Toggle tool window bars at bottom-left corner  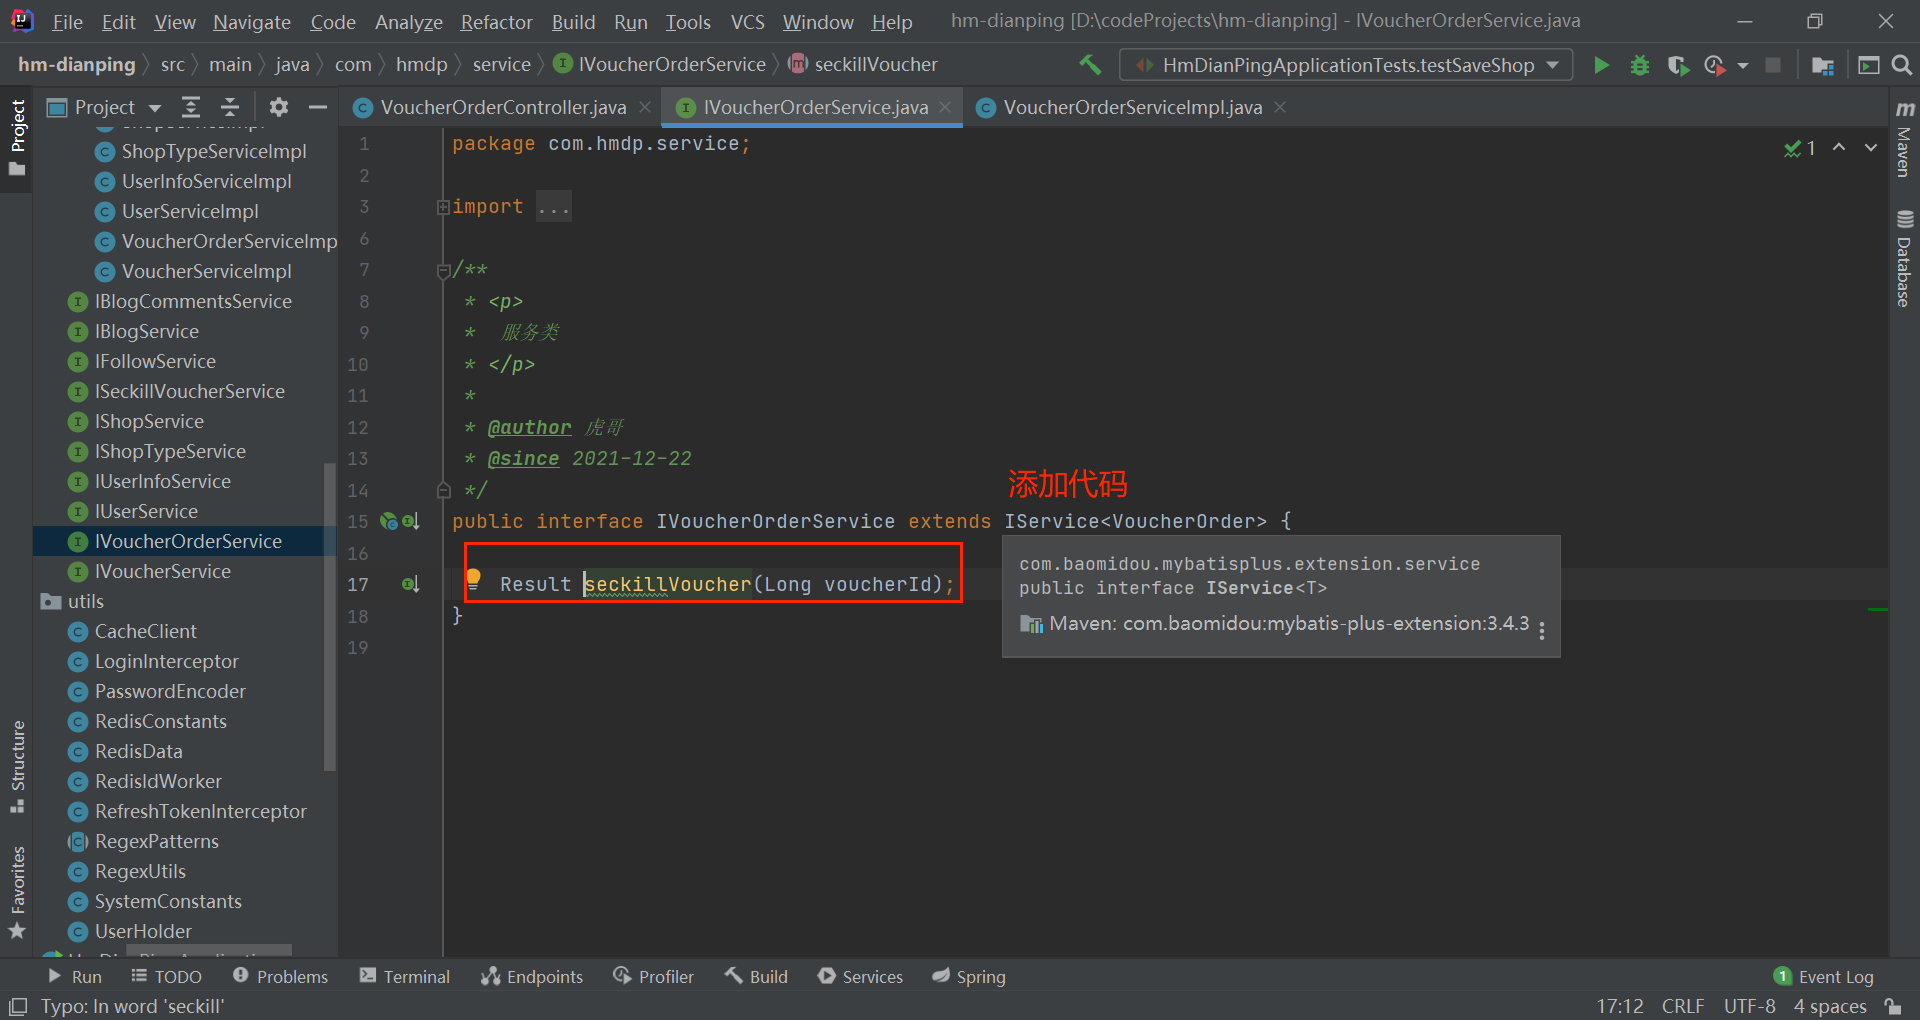[x=18, y=1006]
